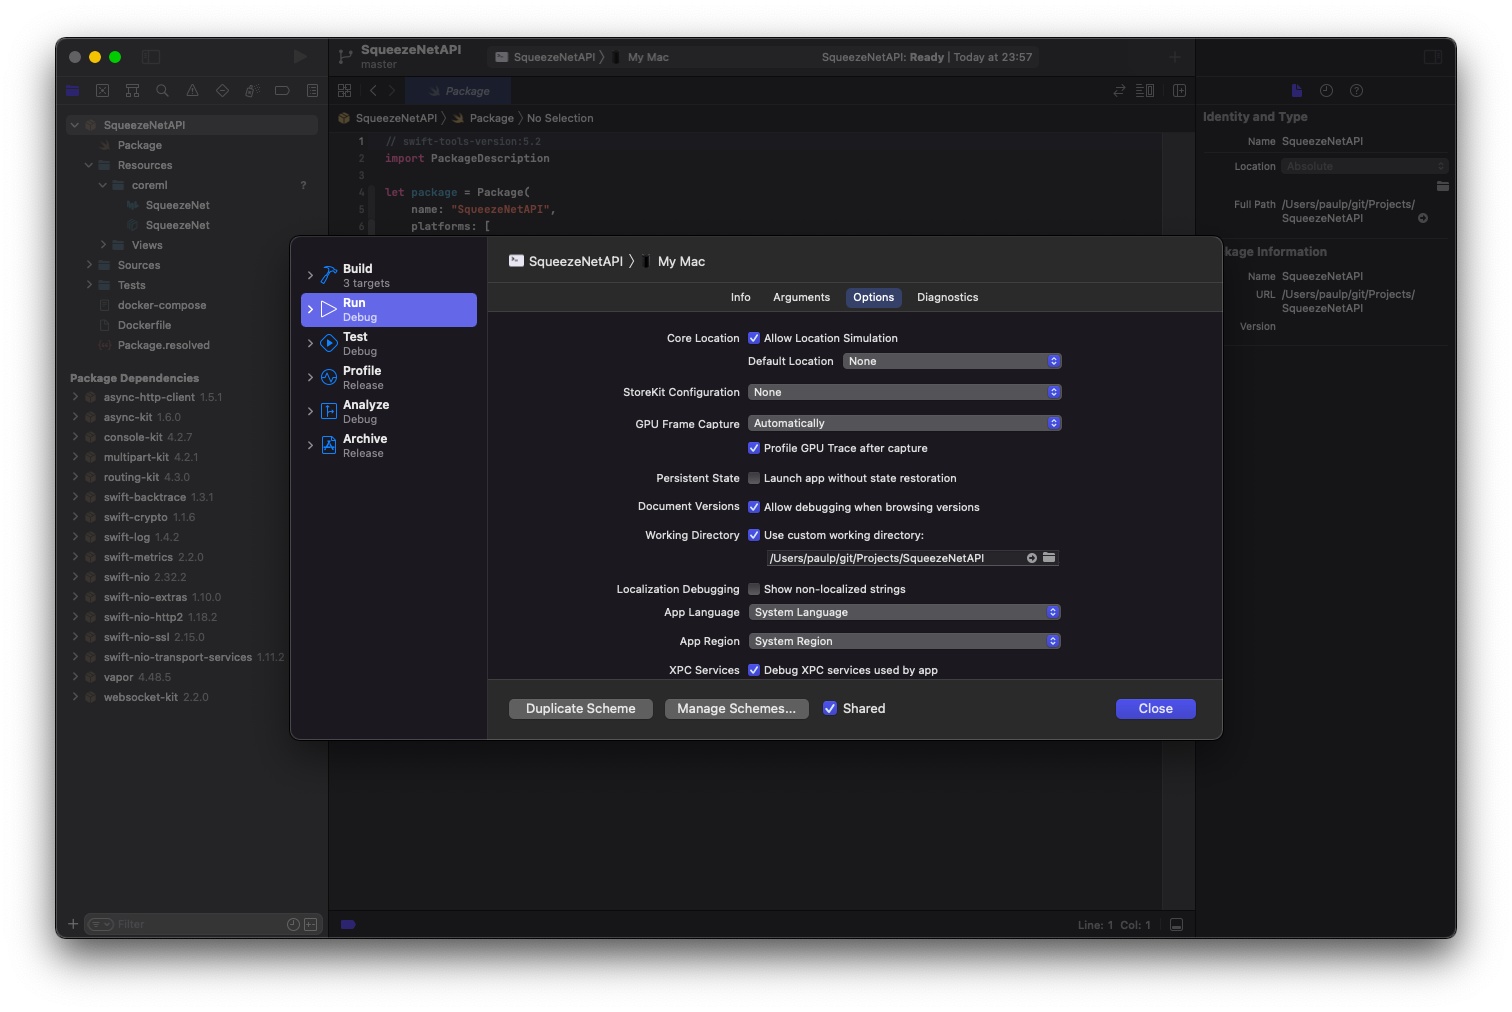
Task: Click the add plus button in navigator
Action: 73,924
